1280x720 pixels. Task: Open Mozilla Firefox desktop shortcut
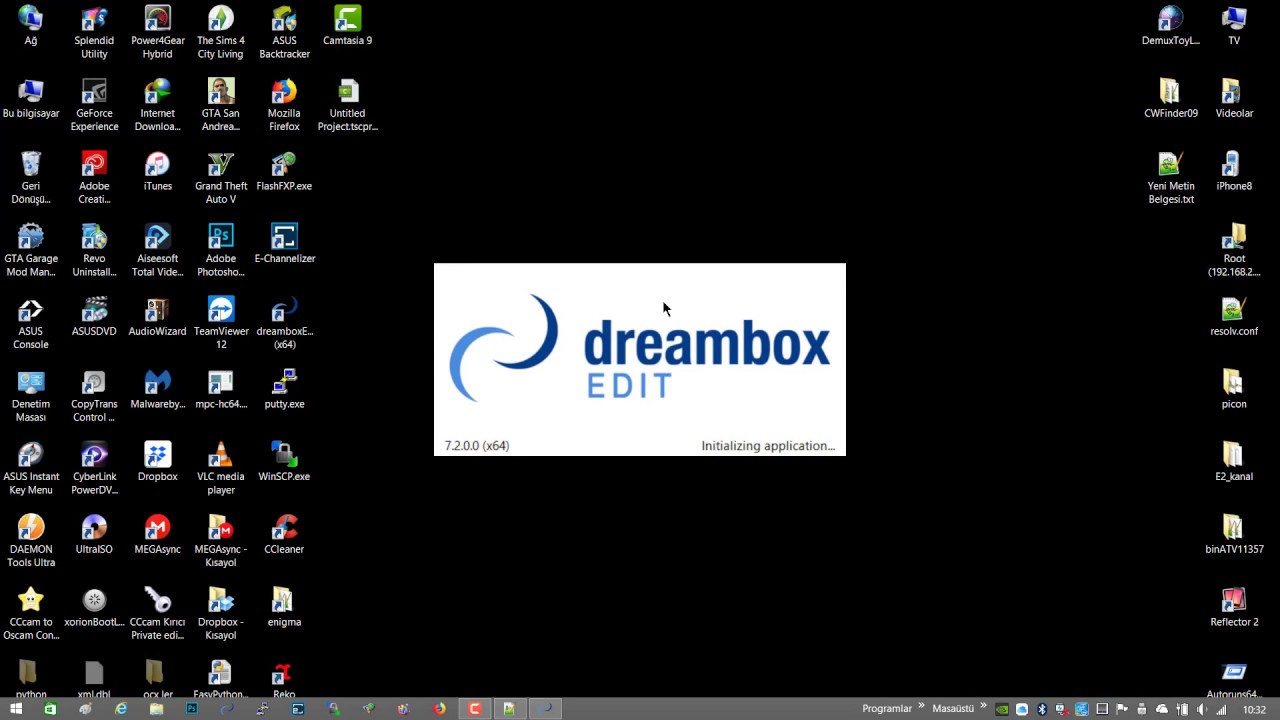pos(284,105)
